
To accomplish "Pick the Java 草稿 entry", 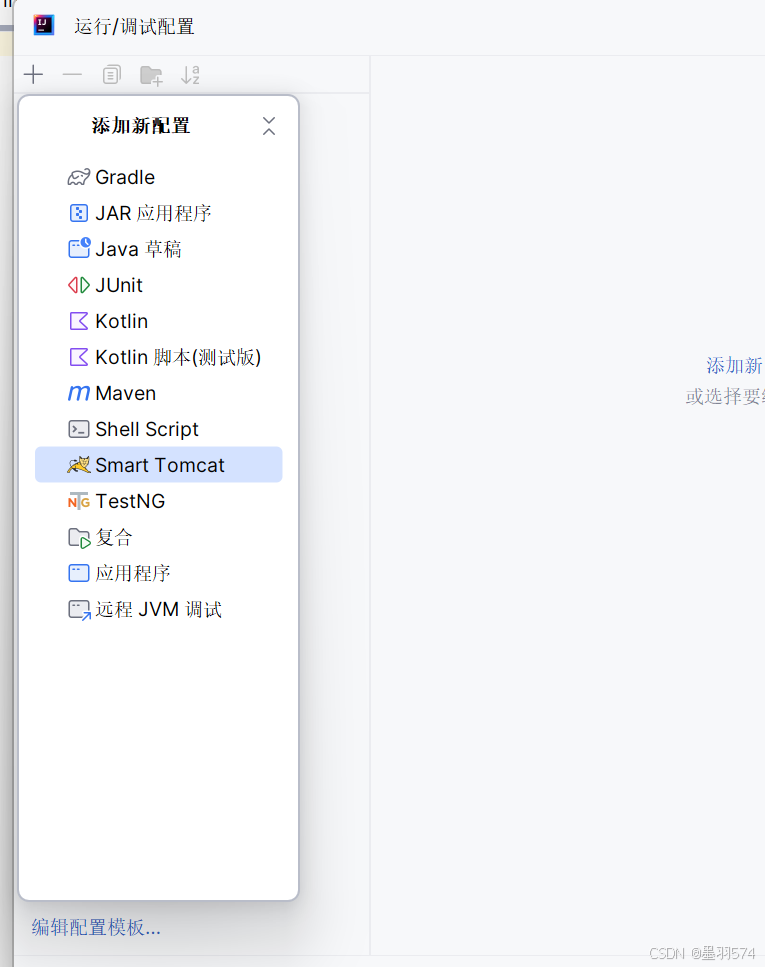I will click(159, 249).
